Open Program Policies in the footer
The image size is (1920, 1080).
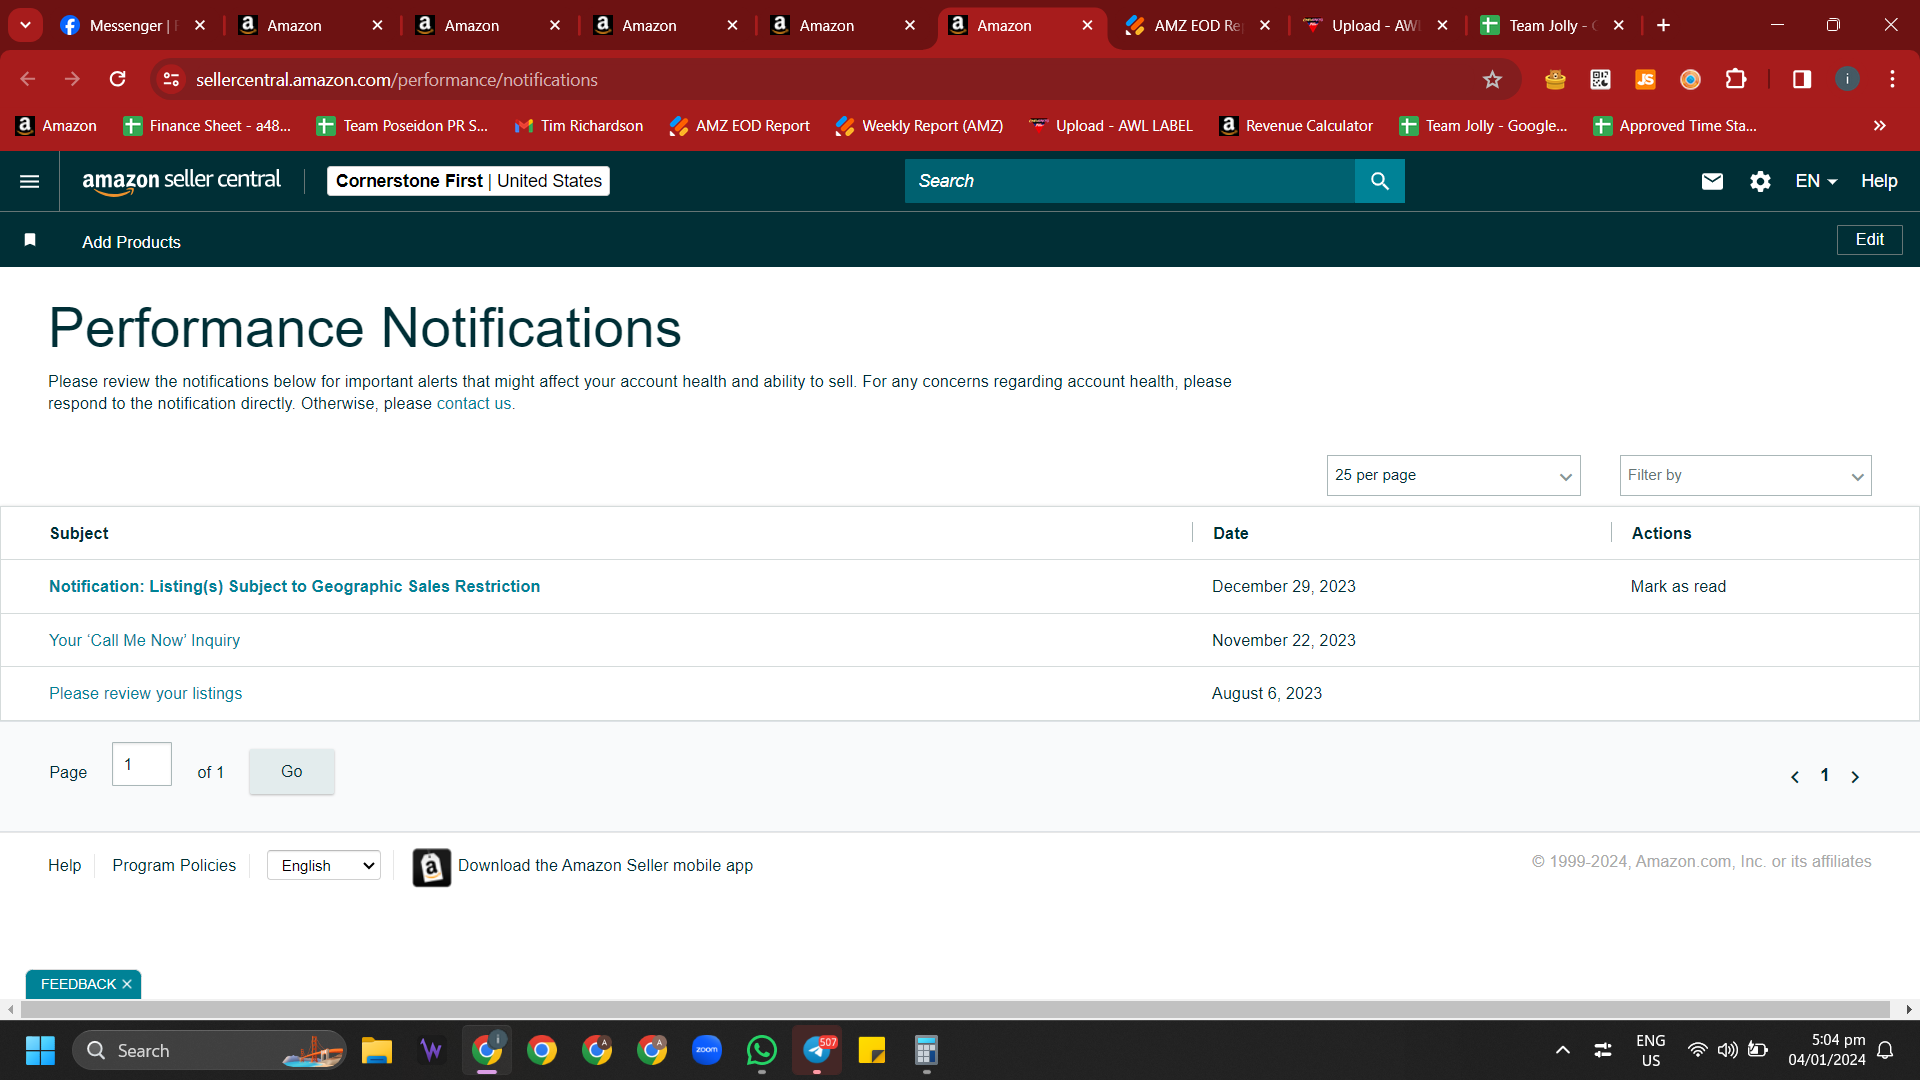(x=174, y=865)
